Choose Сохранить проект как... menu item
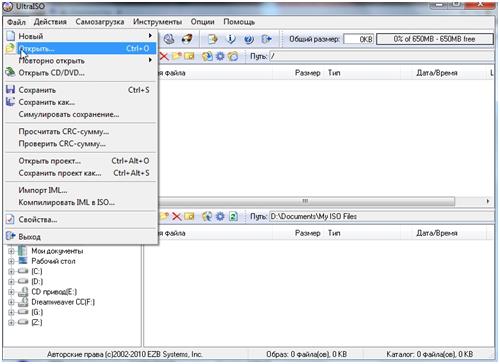The width and height of the screenshot is (500, 364). (81, 173)
